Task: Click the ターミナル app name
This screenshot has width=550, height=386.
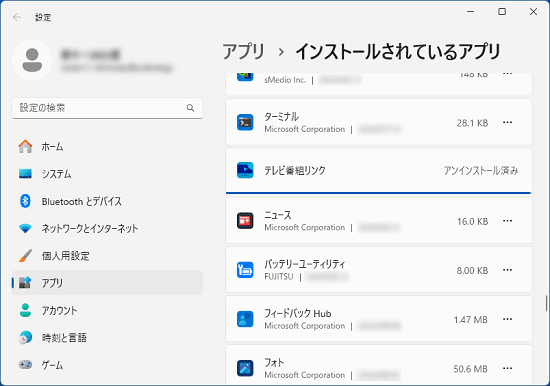Action: click(281, 117)
